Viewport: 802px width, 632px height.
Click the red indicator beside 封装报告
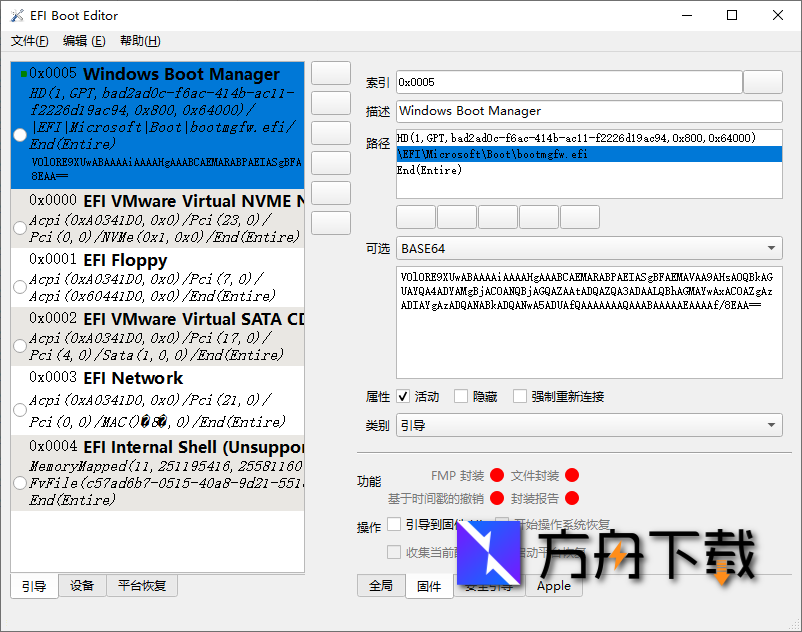tap(572, 498)
